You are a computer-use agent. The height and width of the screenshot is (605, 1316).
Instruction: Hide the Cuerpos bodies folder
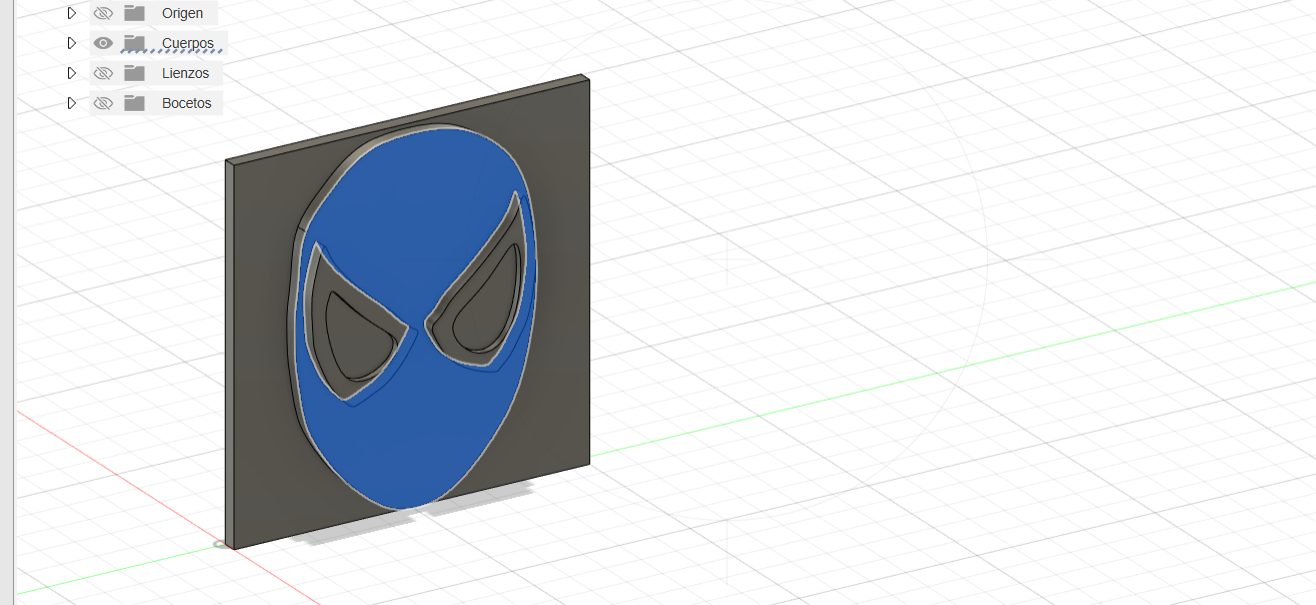[102, 43]
